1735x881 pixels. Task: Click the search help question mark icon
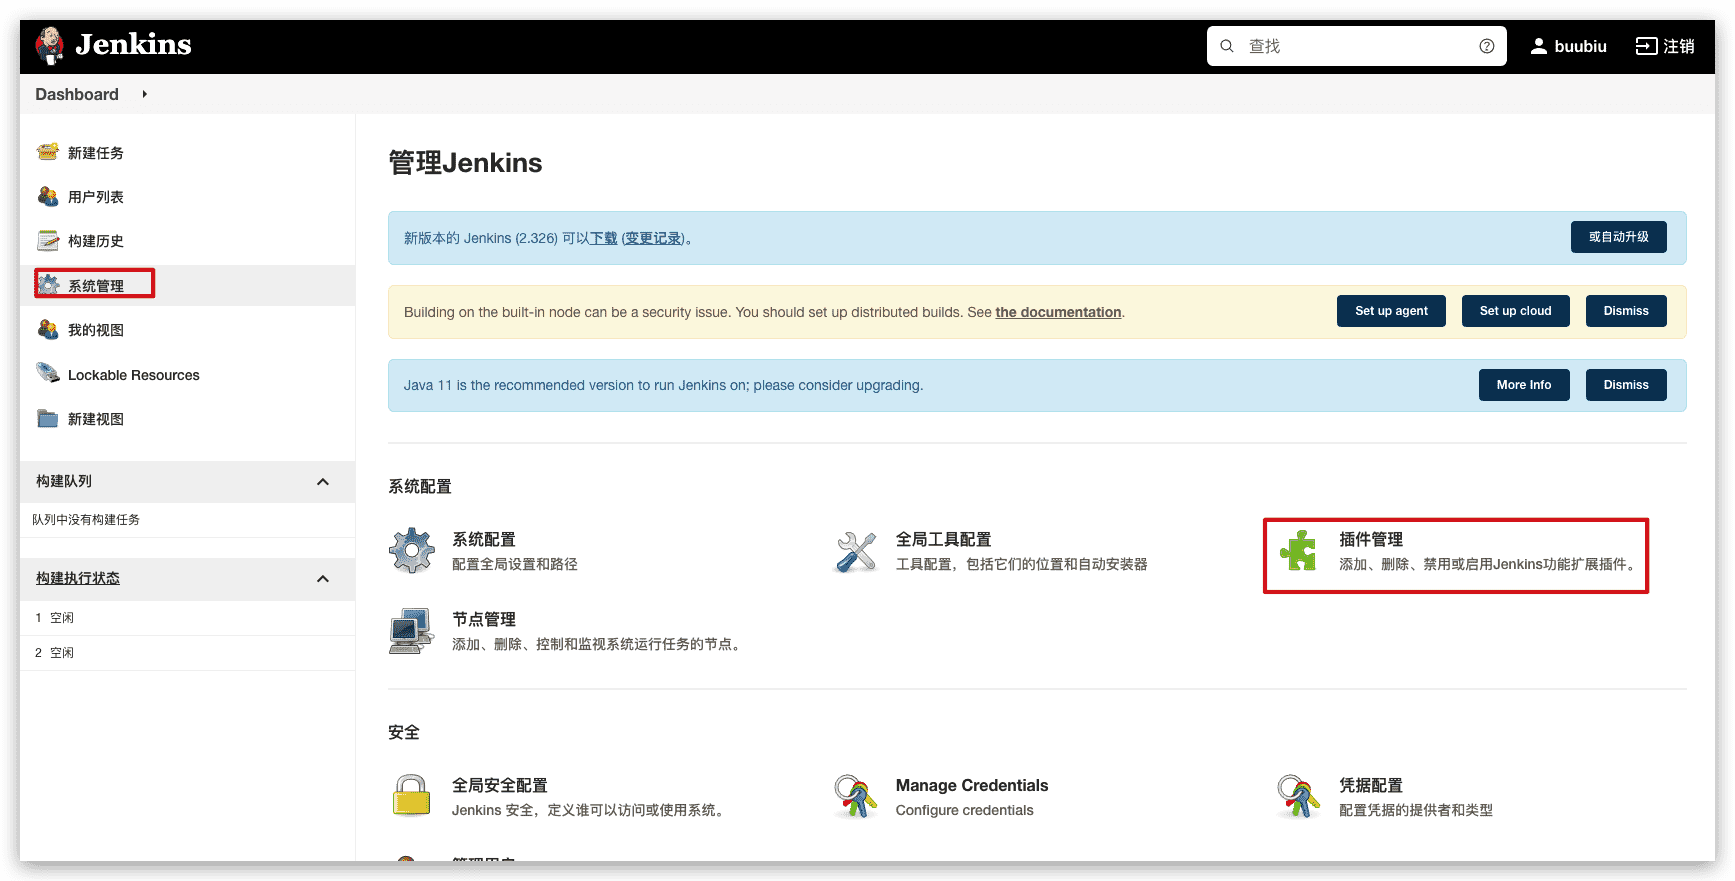tap(1487, 46)
